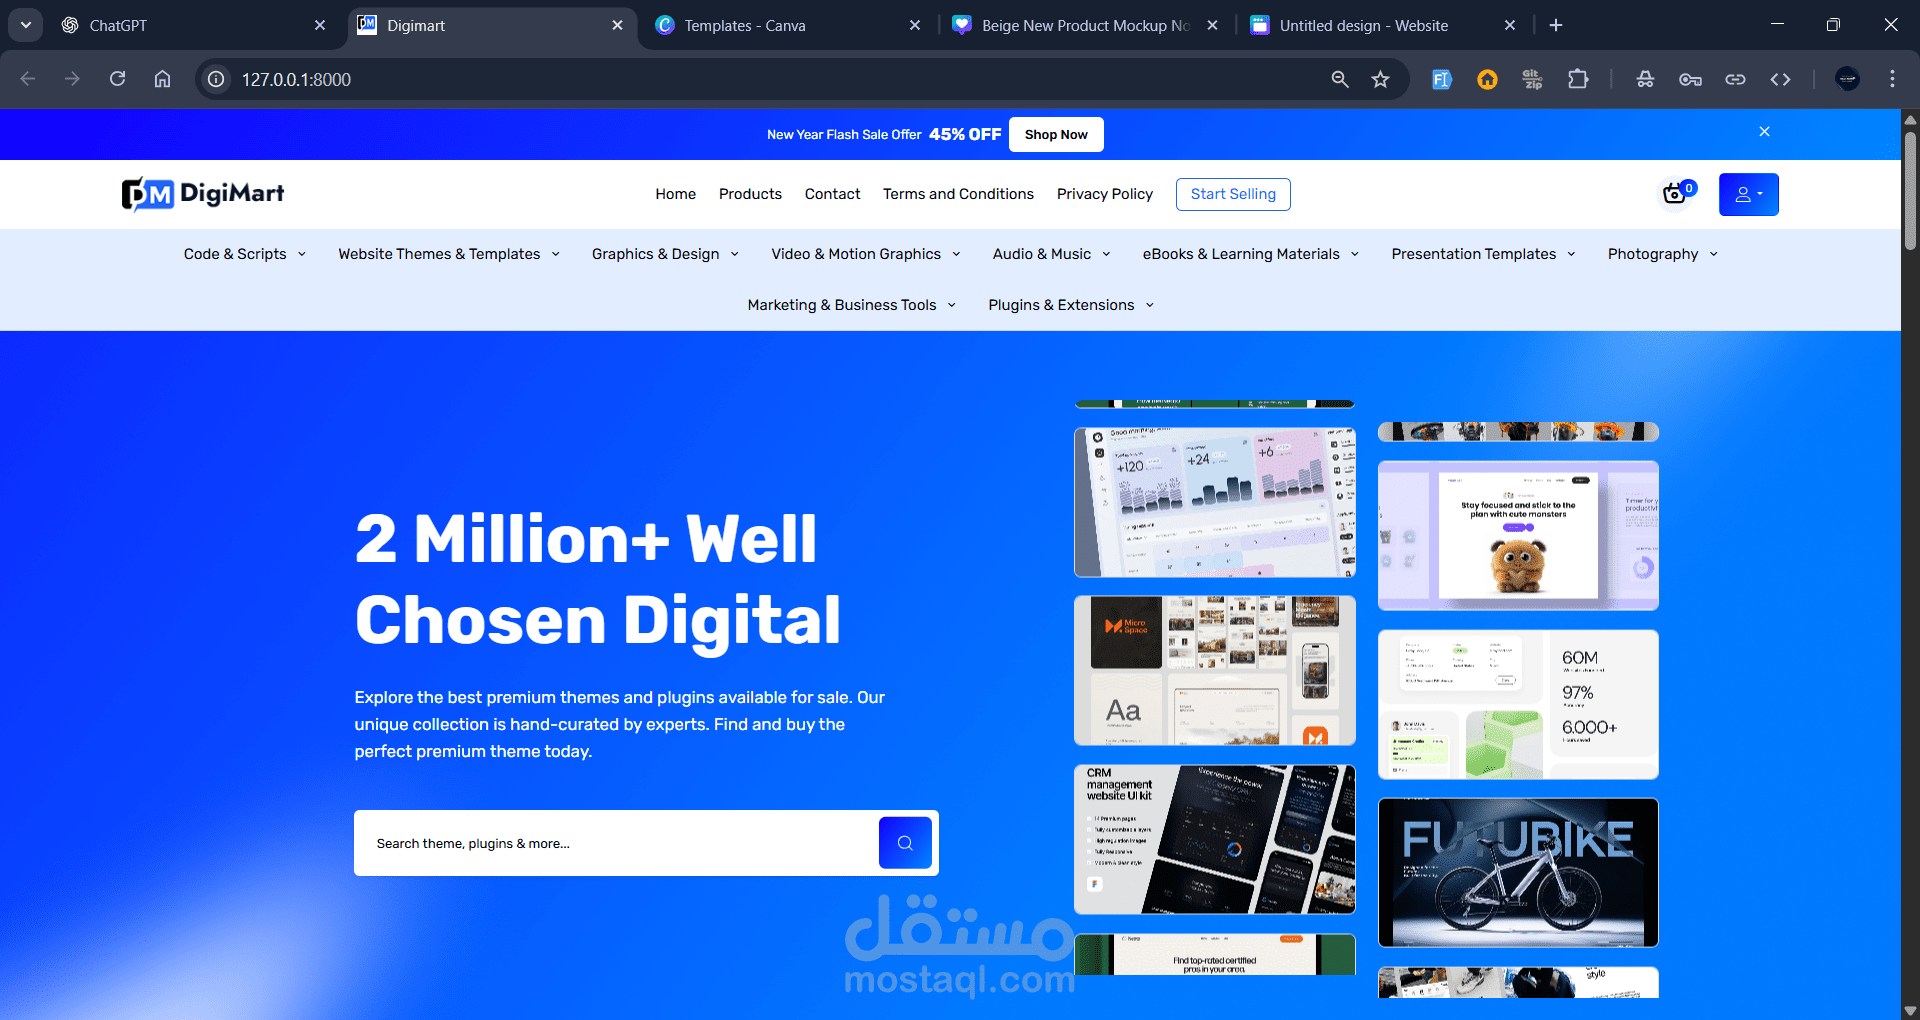Open the code brackets extension icon

point(1781,79)
